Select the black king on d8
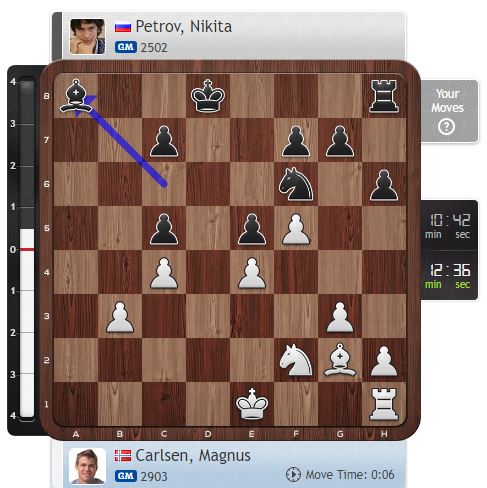 (208, 96)
